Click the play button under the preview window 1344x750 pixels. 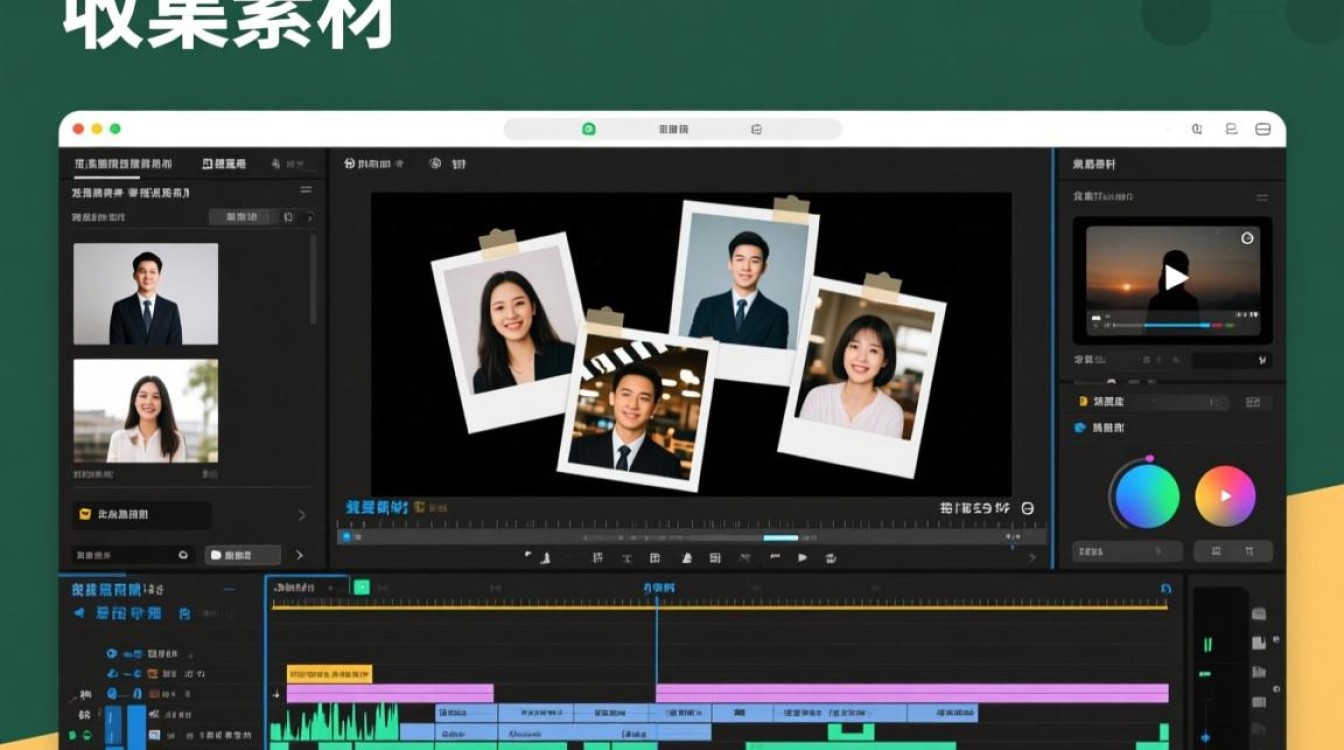(802, 557)
